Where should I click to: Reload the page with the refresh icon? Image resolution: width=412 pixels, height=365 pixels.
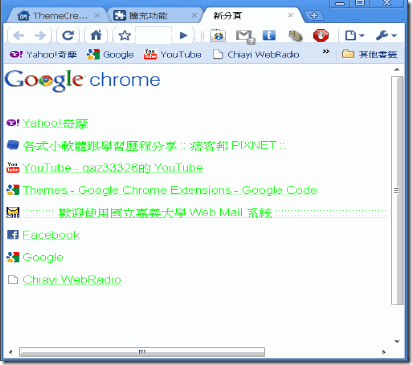click(68, 35)
